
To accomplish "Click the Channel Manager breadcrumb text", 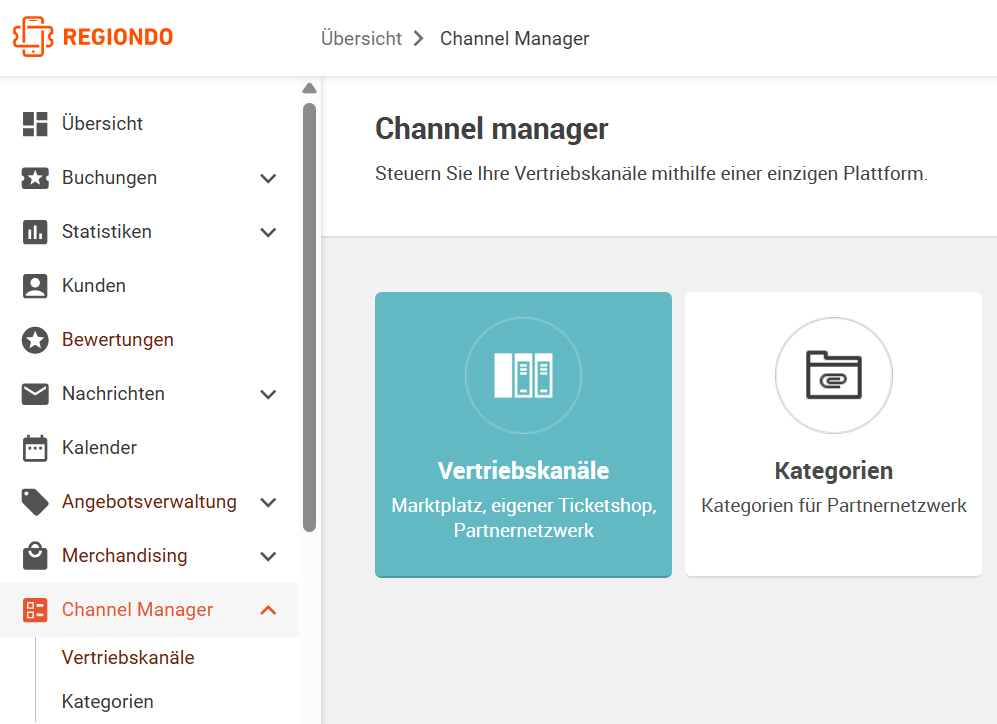I will pyautogui.click(x=514, y=39).
